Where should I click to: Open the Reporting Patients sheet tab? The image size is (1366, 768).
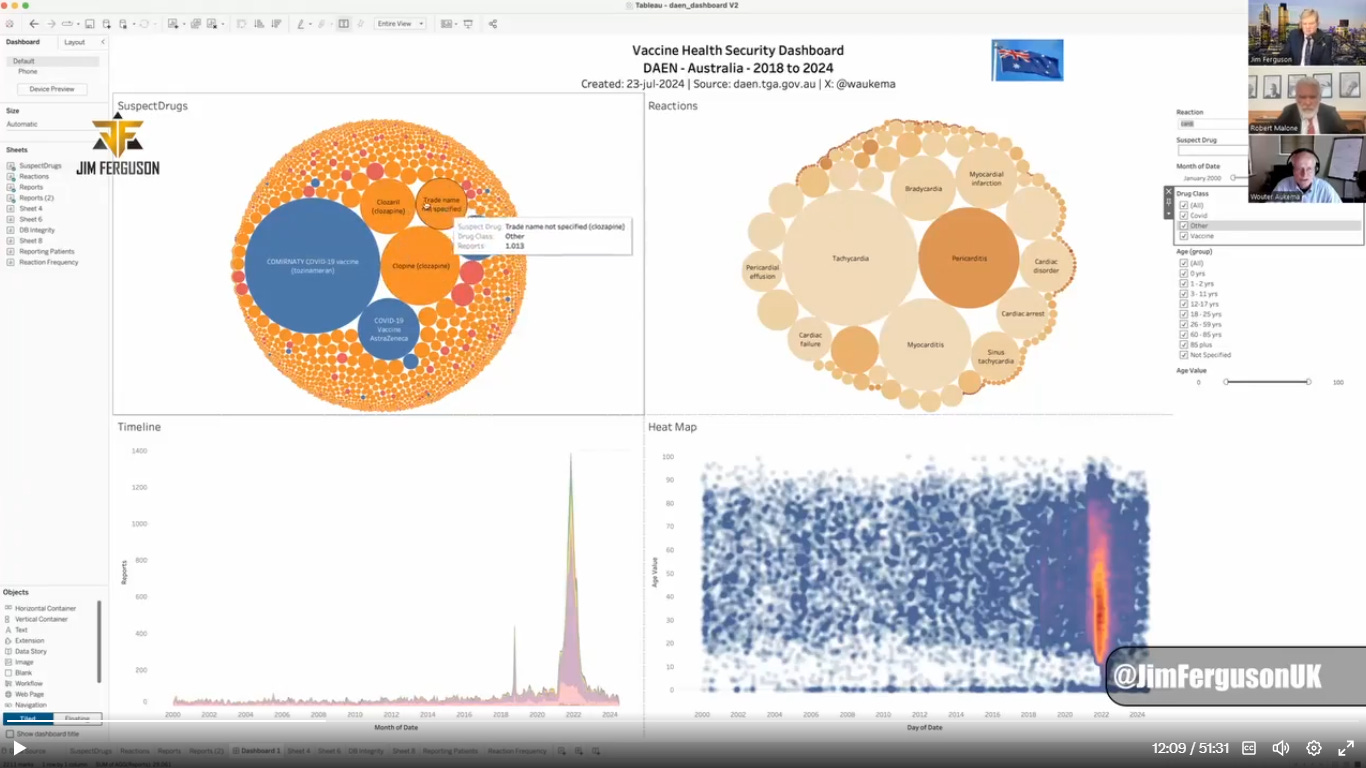tap(451, 750)
